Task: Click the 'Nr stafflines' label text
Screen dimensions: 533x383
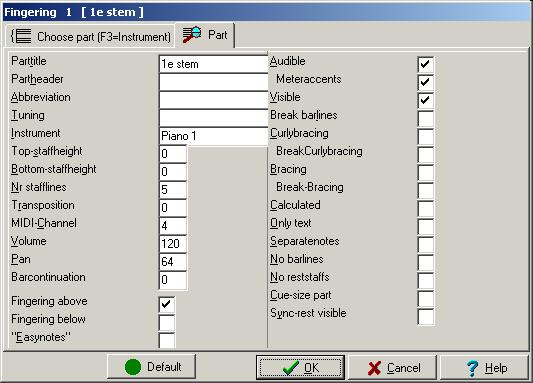Action: [x=39, y=187]
